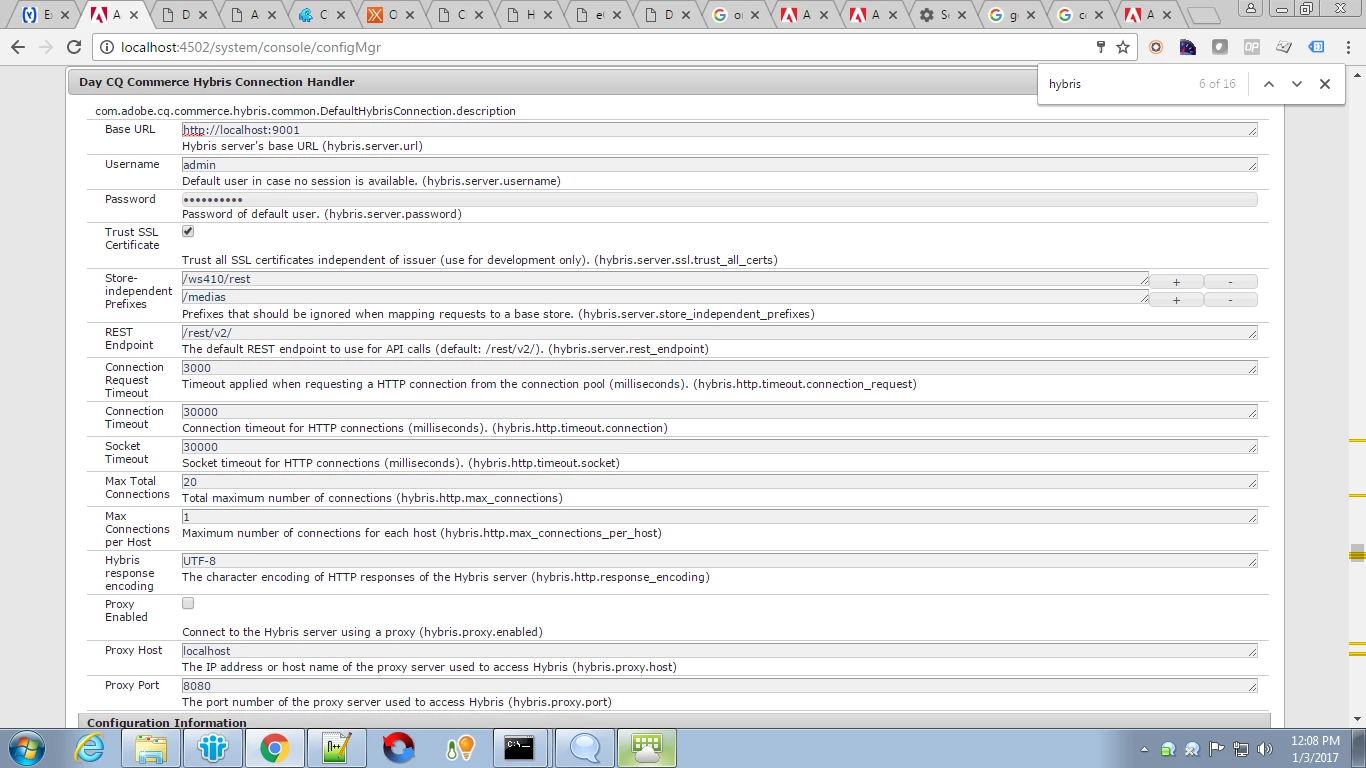The image size is (1366, 768).
Task: Edit Connection Request Timeout value 3000
Action: [719, 368]
